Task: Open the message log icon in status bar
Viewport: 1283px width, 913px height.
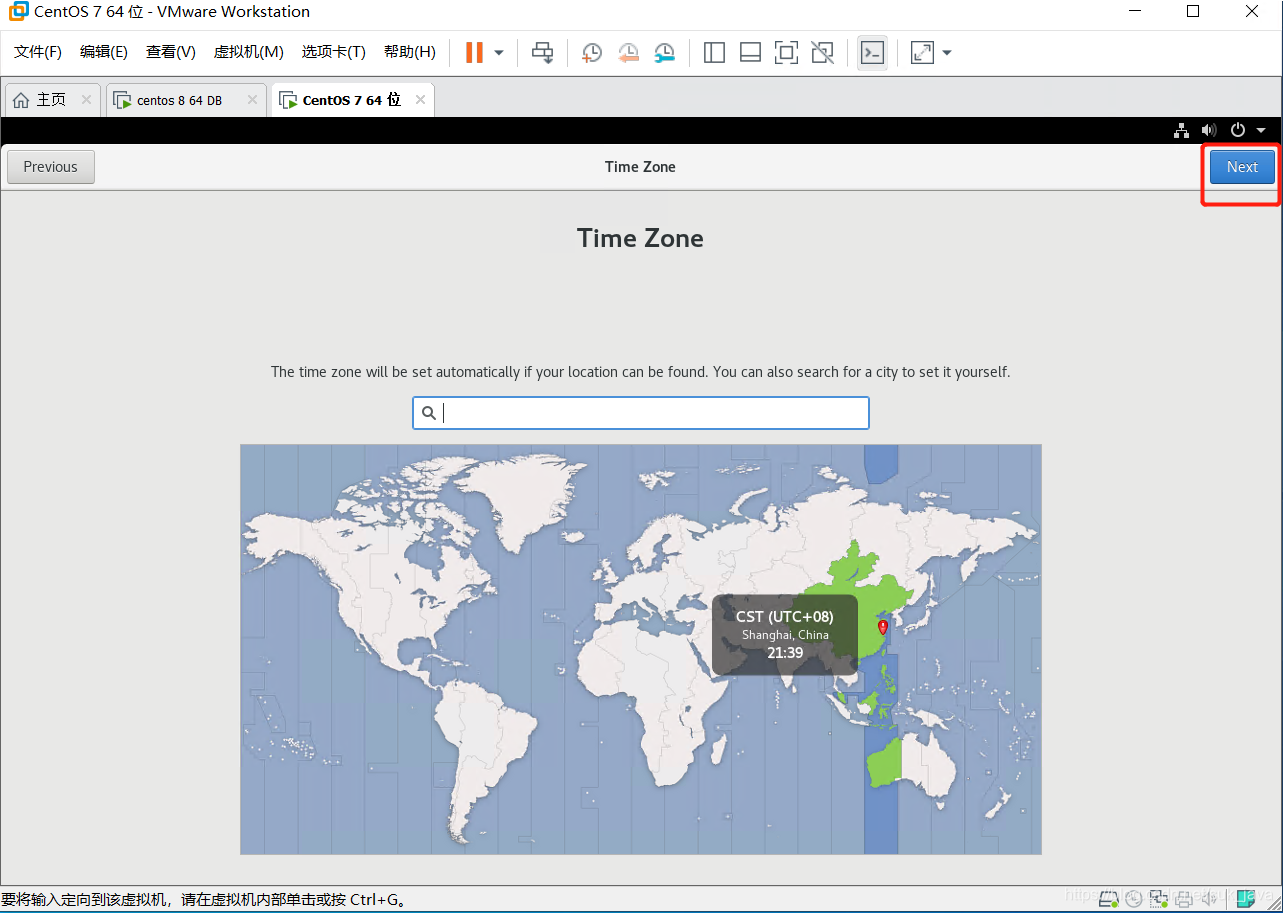Action: pyautogui.click(x=1245, y=898)
